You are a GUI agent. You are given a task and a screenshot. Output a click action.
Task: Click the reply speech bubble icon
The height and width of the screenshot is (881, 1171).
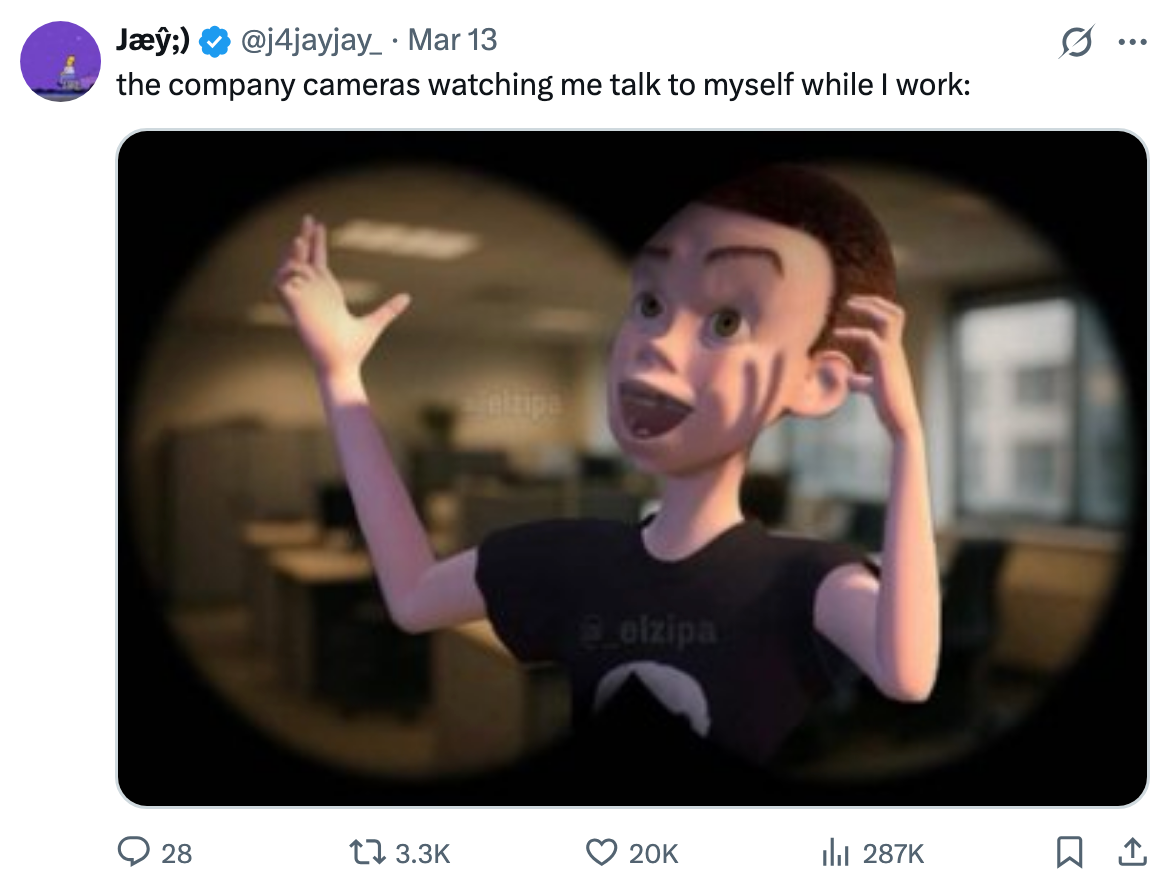[133, 852]
